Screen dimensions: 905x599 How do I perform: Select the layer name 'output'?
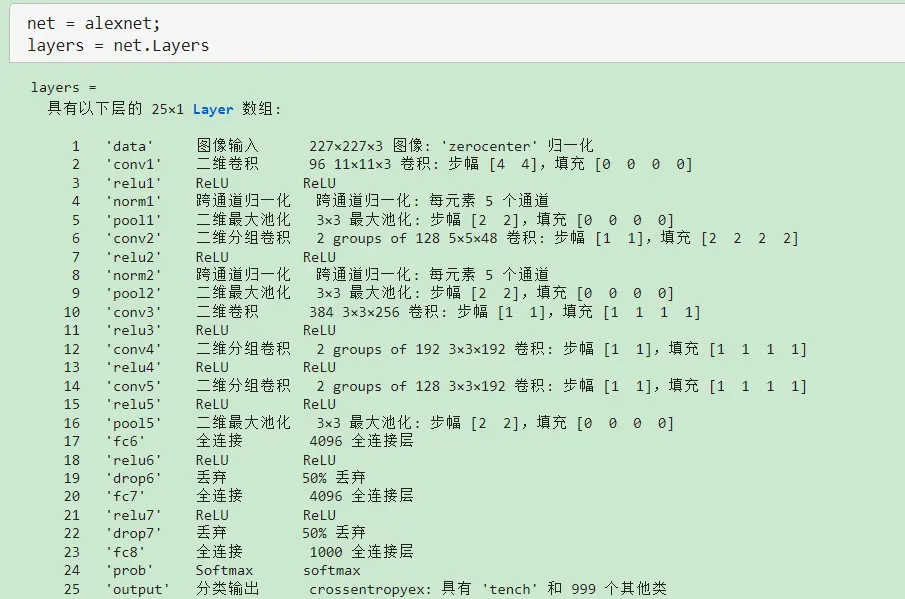[x=137, y=589]
